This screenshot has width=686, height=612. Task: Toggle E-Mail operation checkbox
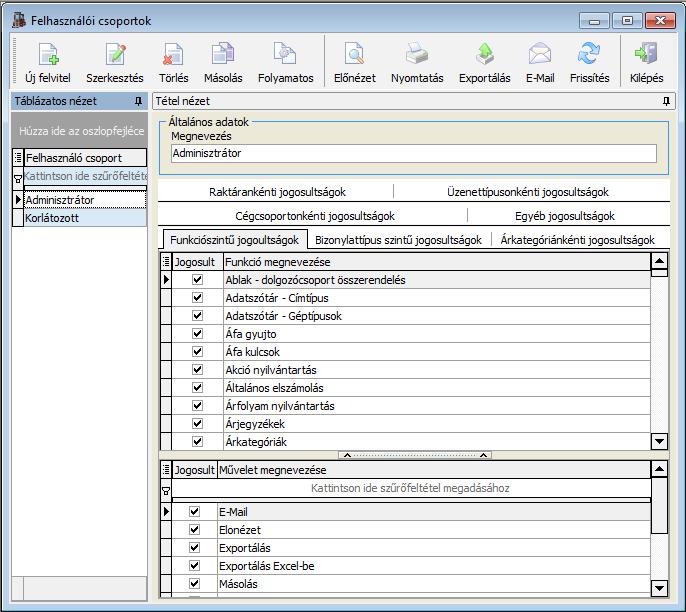pos(194,511)
